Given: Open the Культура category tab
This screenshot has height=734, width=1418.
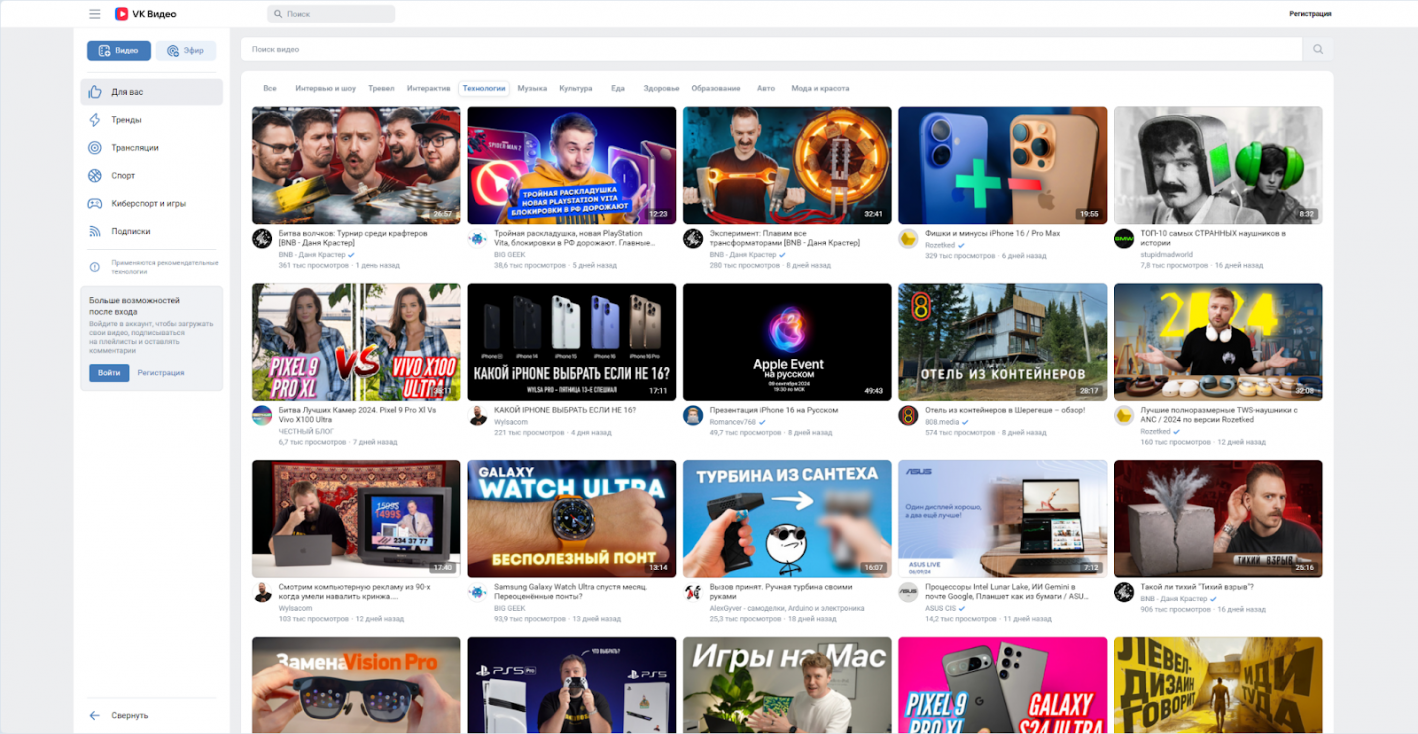Looking at the screenshot, I should tap(576, 88).
